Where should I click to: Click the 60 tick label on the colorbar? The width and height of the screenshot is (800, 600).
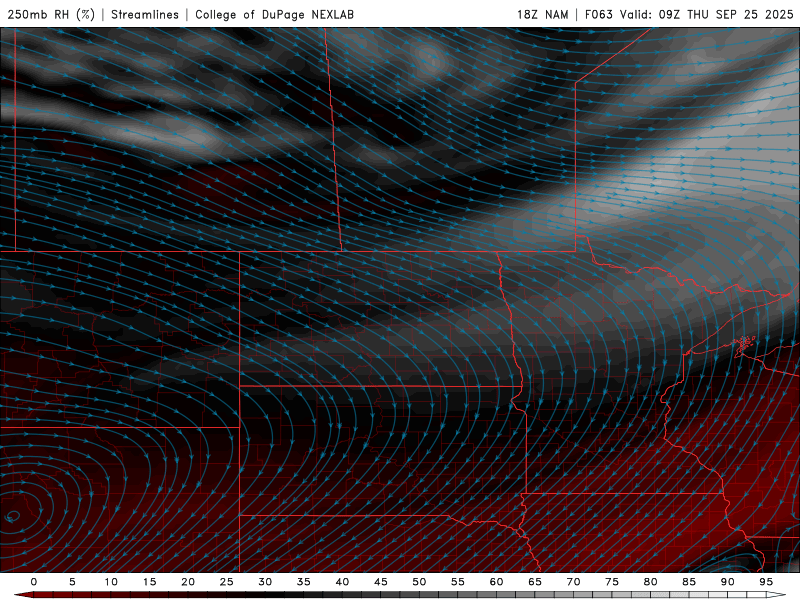496,582
